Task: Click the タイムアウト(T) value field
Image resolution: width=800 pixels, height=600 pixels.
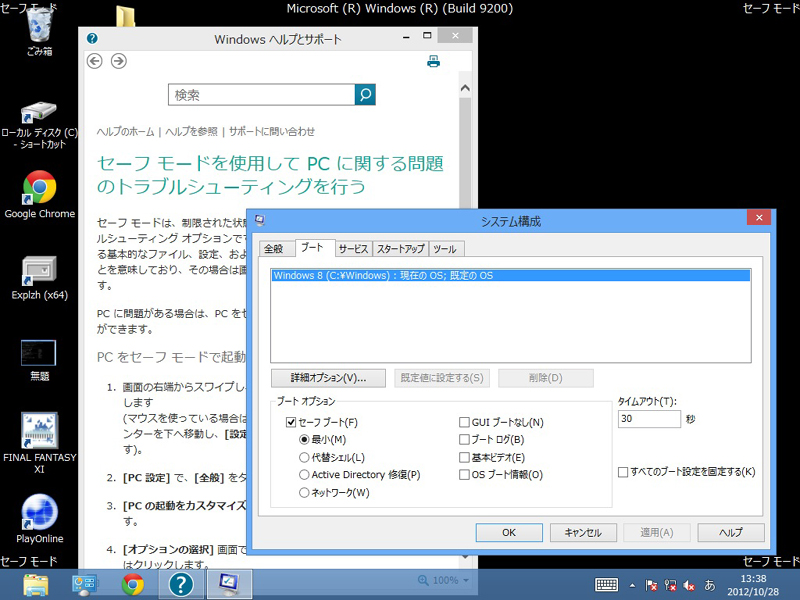Action: (649, 419)
